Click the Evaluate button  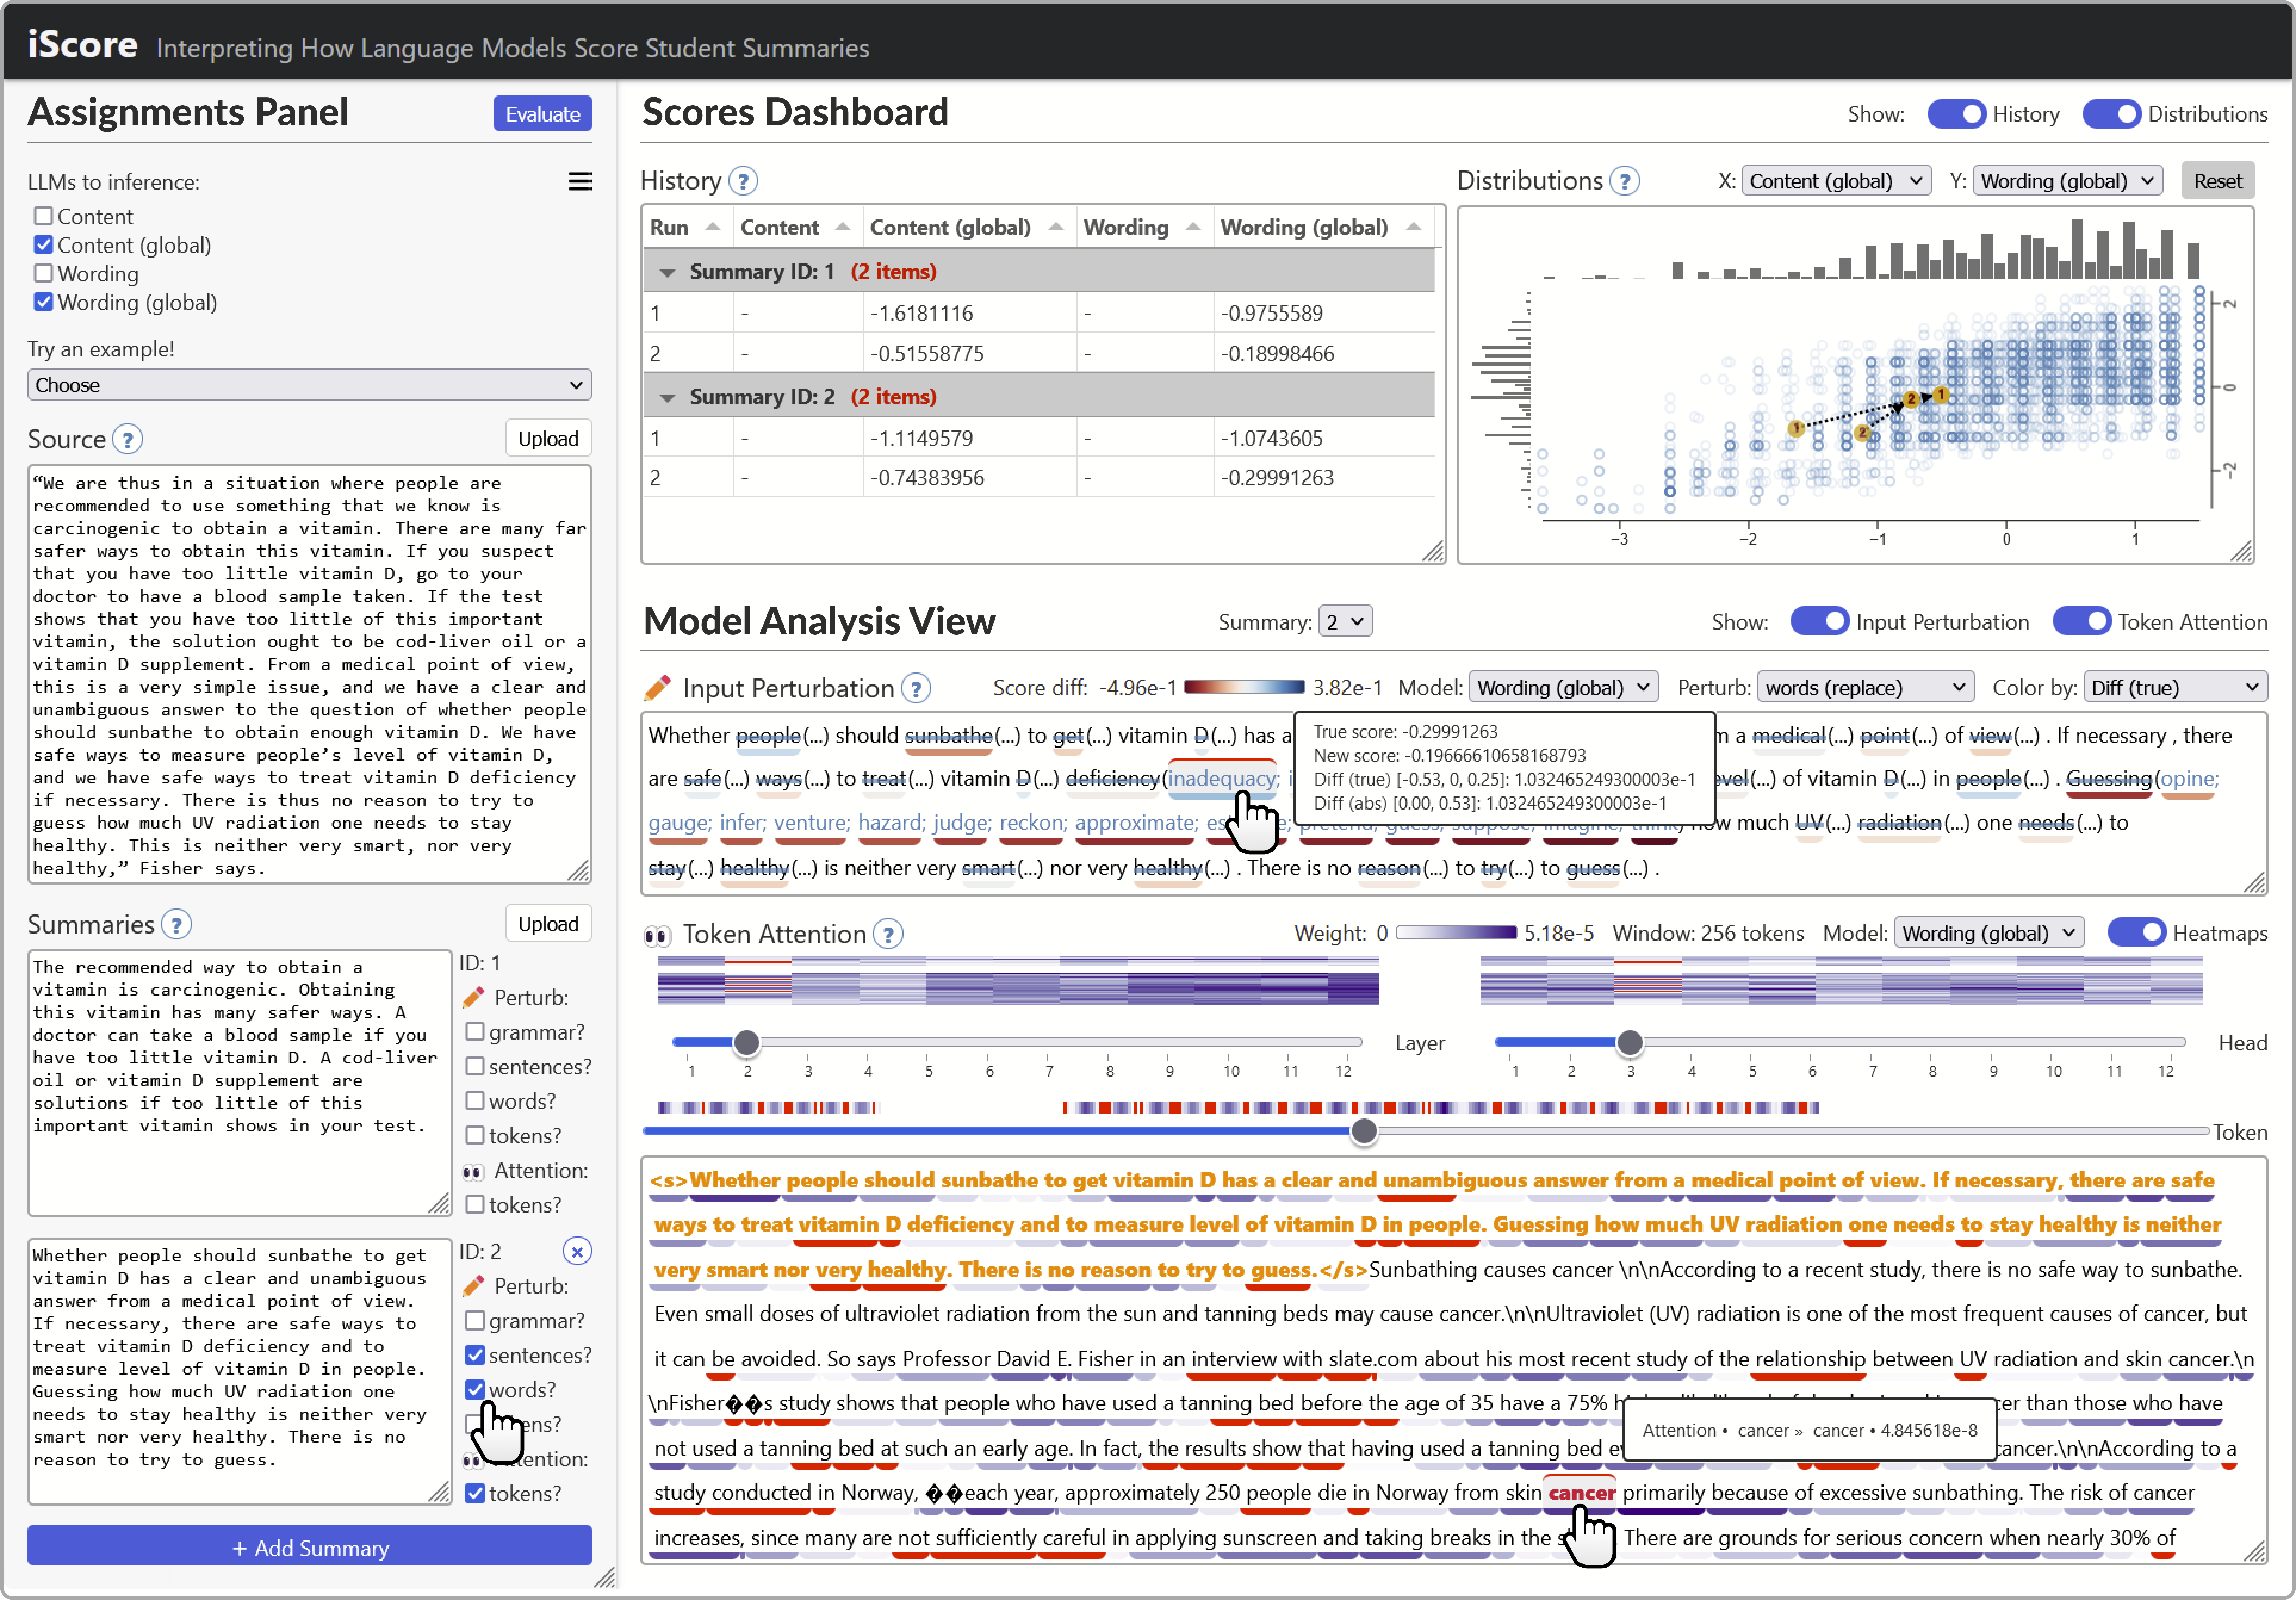(x=542, y=114)
